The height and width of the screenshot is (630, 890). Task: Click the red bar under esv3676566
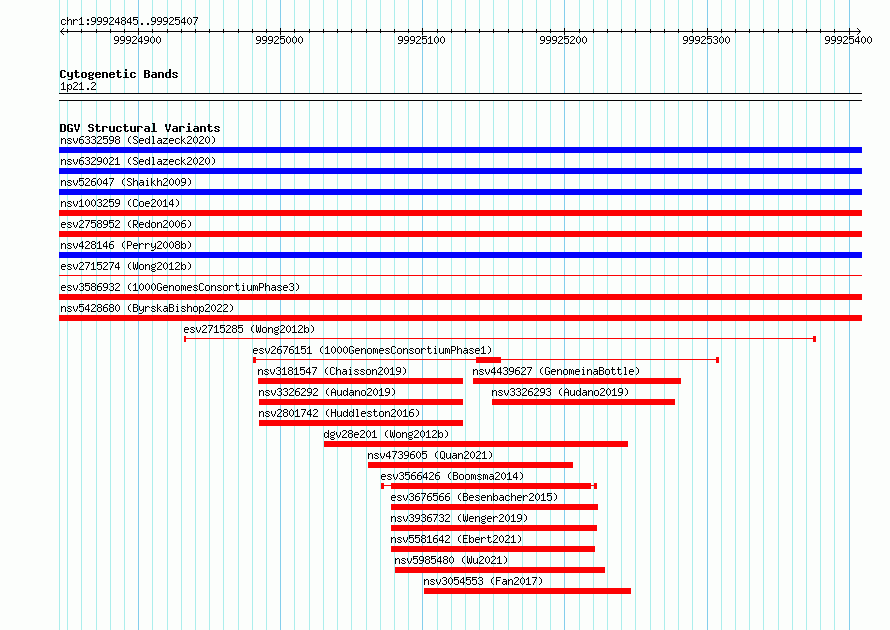pos(494,507)
